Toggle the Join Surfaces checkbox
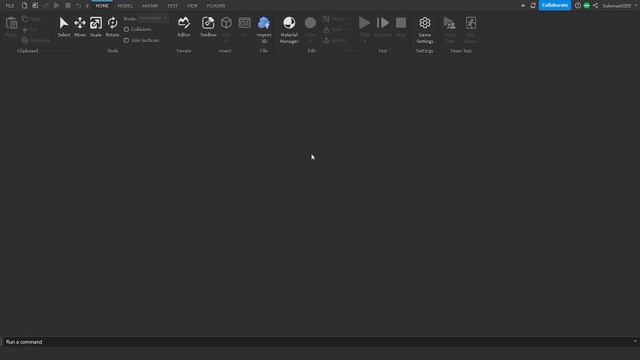The width and height of the screenshot is (640, 360). [127, 40]
